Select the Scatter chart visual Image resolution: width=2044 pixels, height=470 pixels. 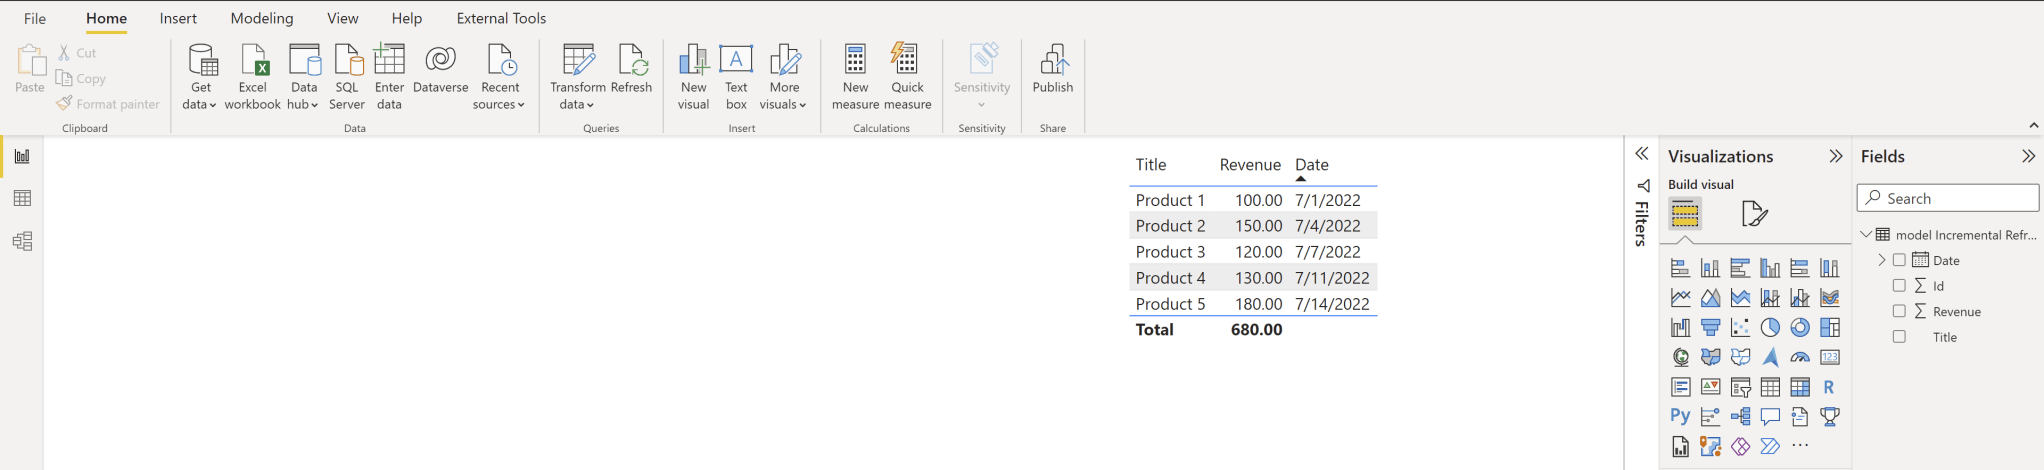(x=1740, y=327)
